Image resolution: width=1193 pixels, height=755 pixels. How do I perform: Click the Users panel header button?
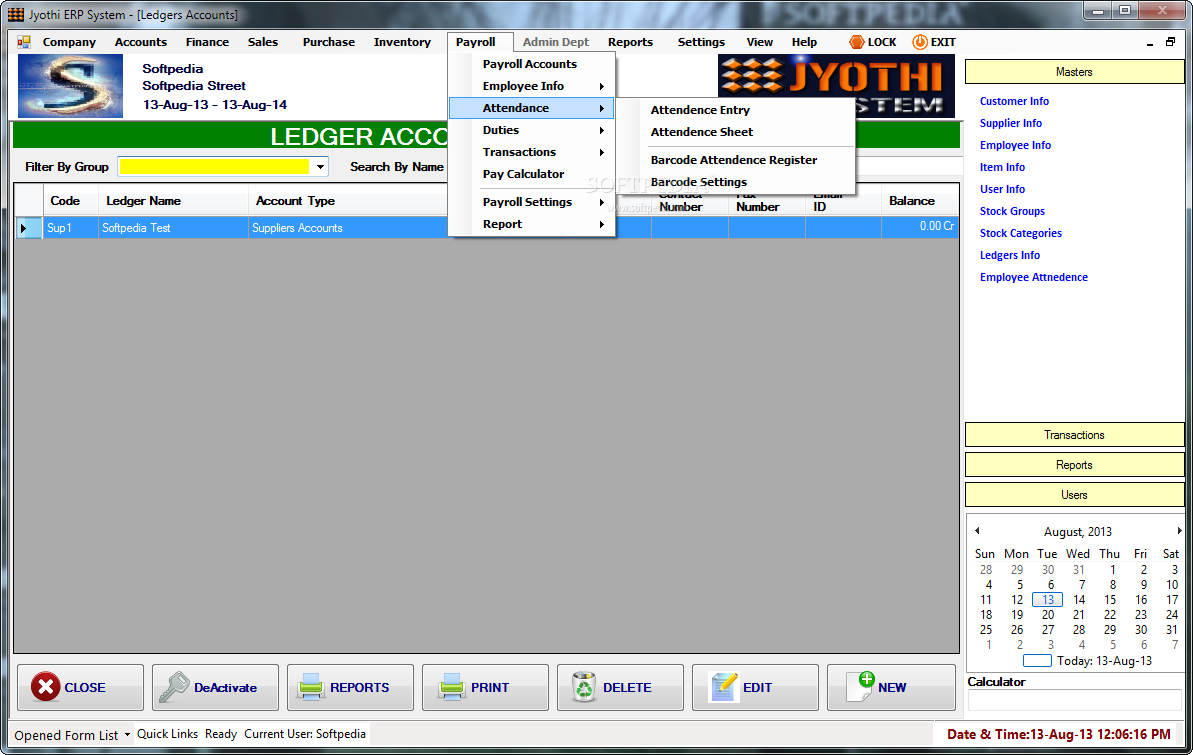pyautogui.click(x=1074, y=495)
